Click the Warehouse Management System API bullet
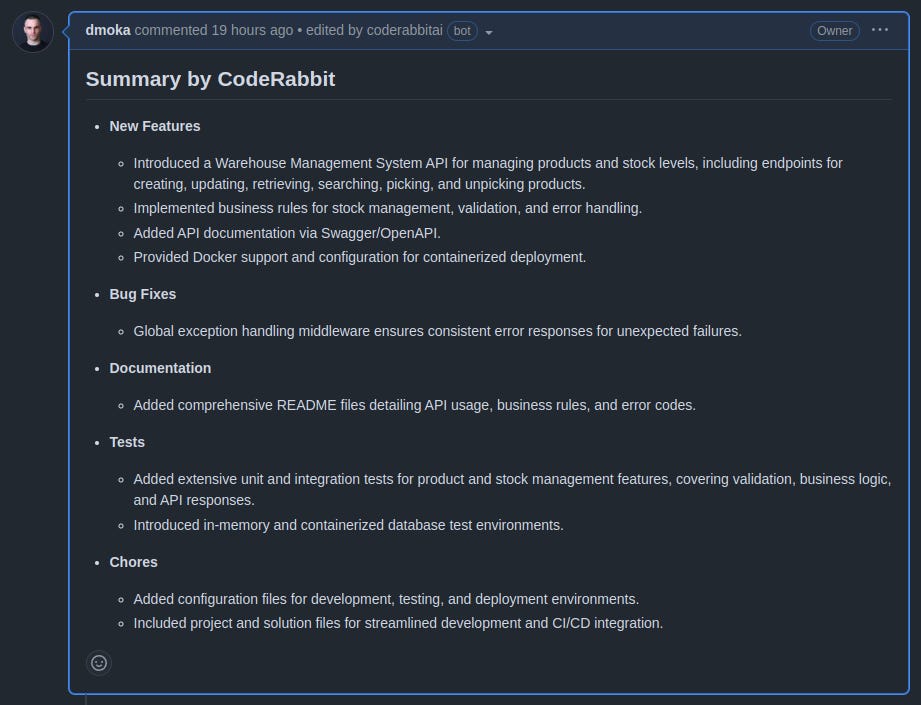The height and width of the screenshot is (705, 921). click(488, 173)
